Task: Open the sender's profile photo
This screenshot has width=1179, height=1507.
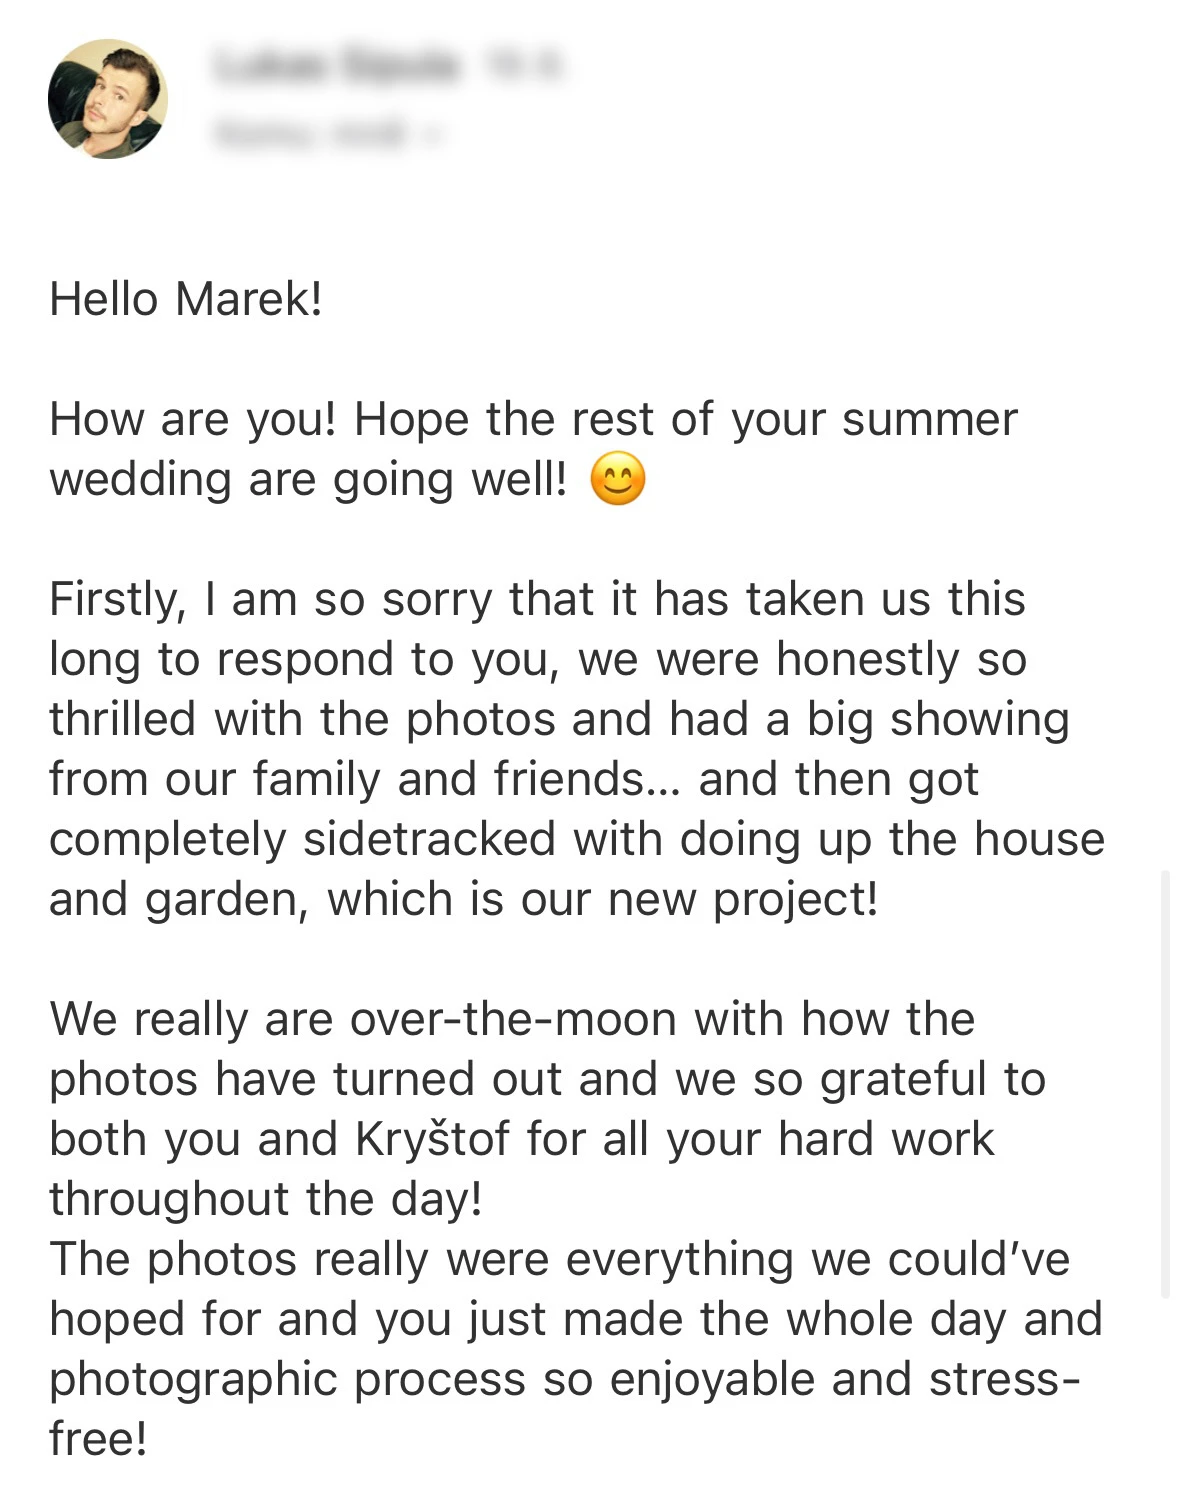Action: pos(107,99)
